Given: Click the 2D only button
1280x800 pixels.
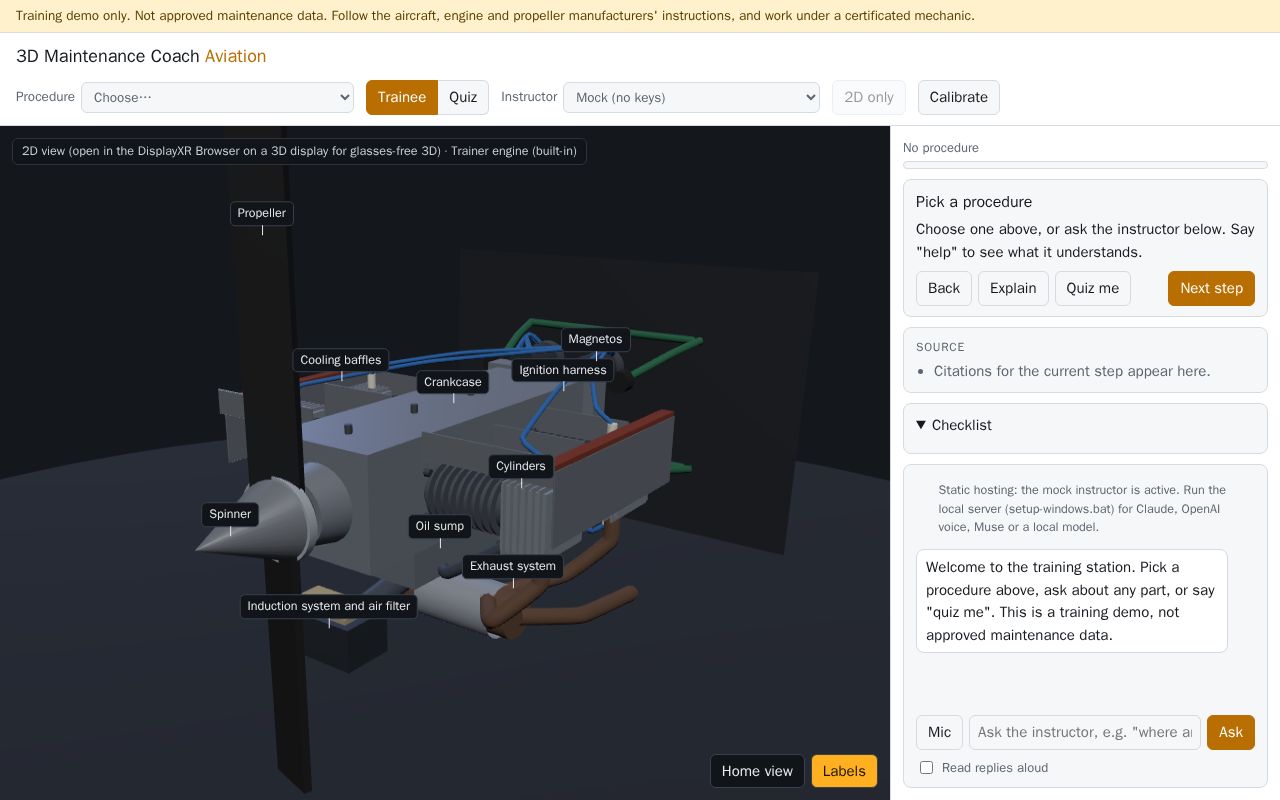Looking at the screenshot, I should pos(869,97).
